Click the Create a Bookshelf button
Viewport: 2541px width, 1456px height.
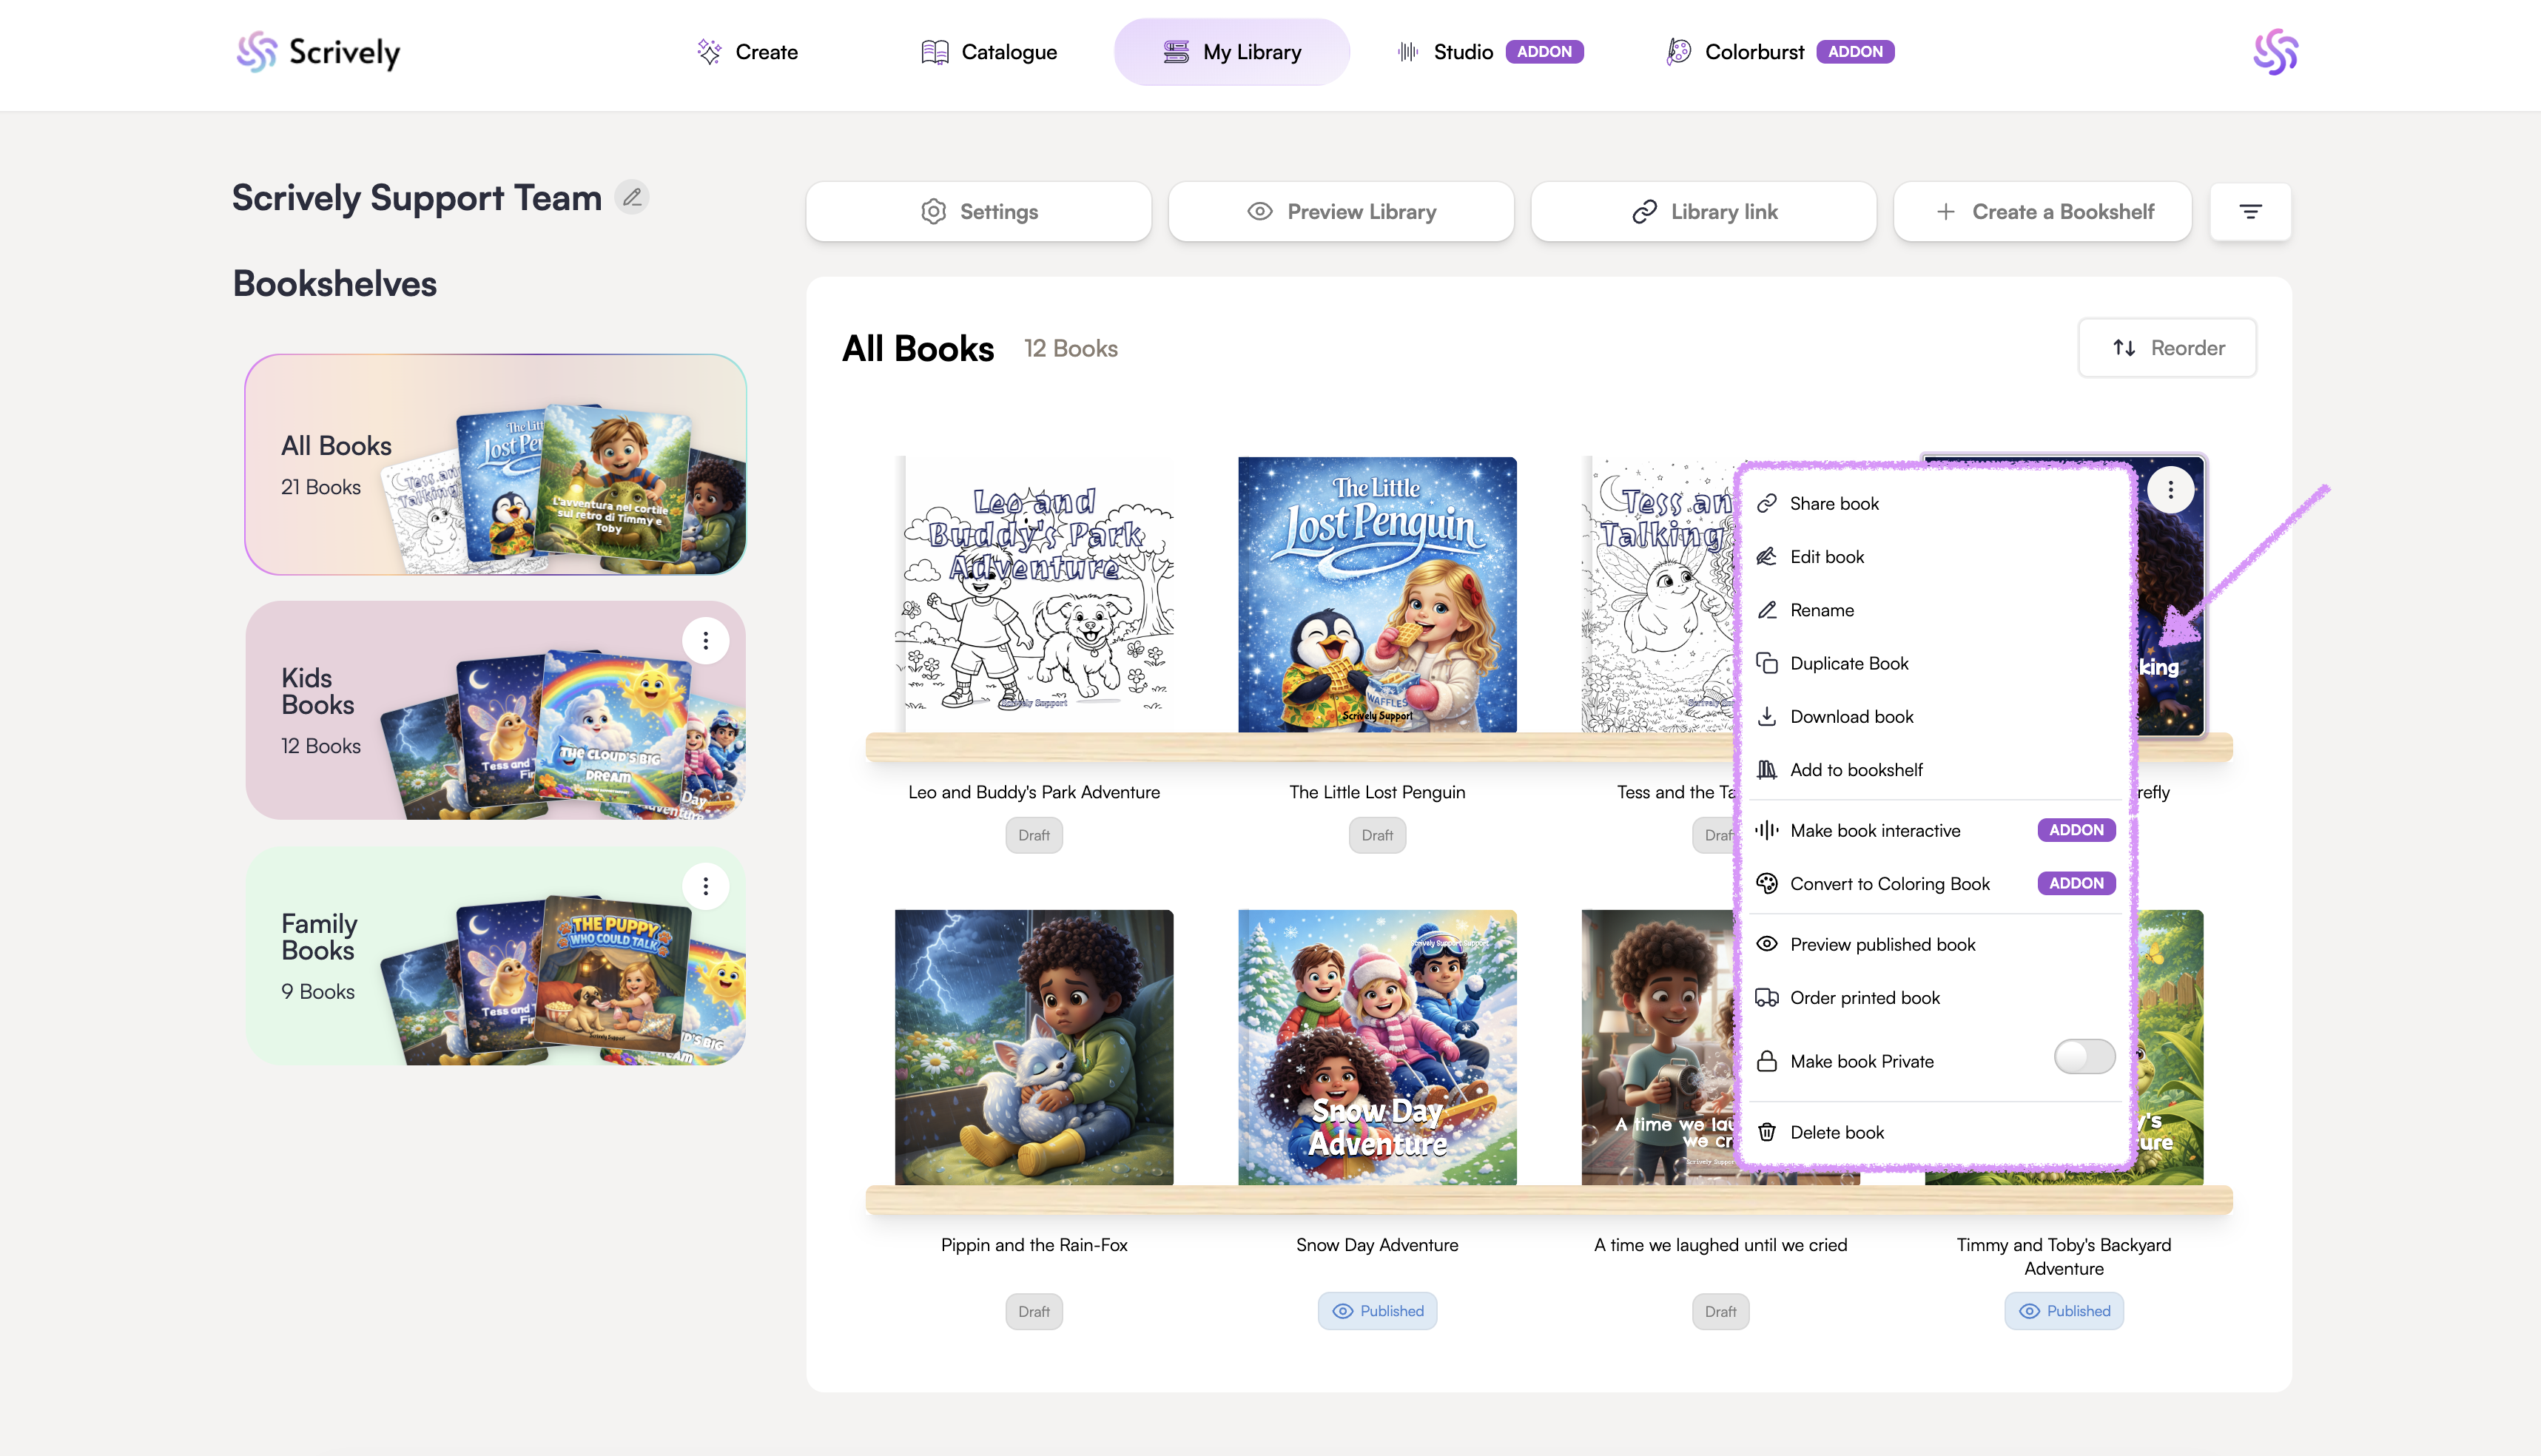pyautogui.click(x=2043, y=211)
